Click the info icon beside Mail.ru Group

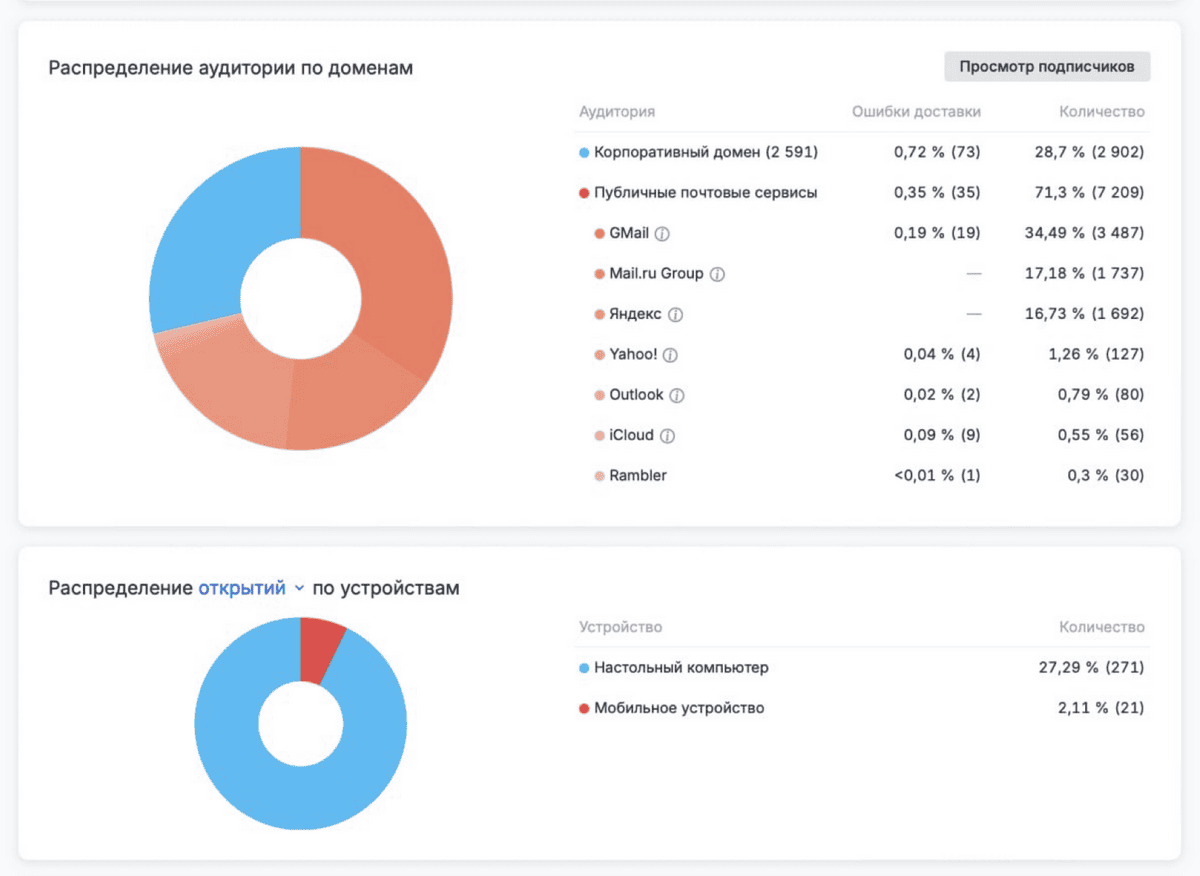[717, 274]
